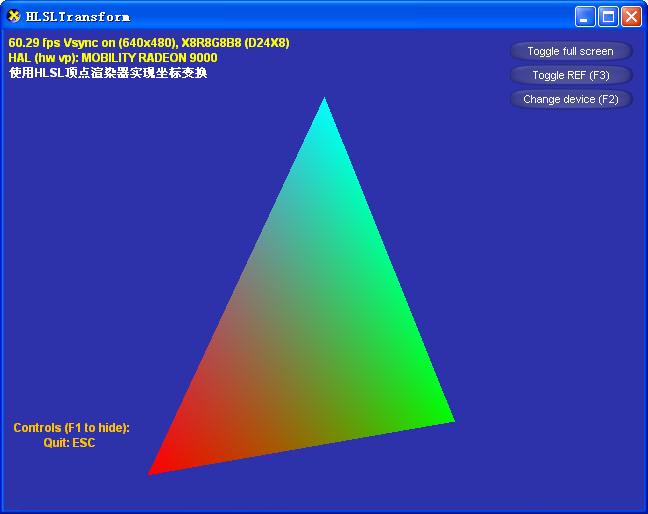Close the HLSLTransform window

click(631, 17)
